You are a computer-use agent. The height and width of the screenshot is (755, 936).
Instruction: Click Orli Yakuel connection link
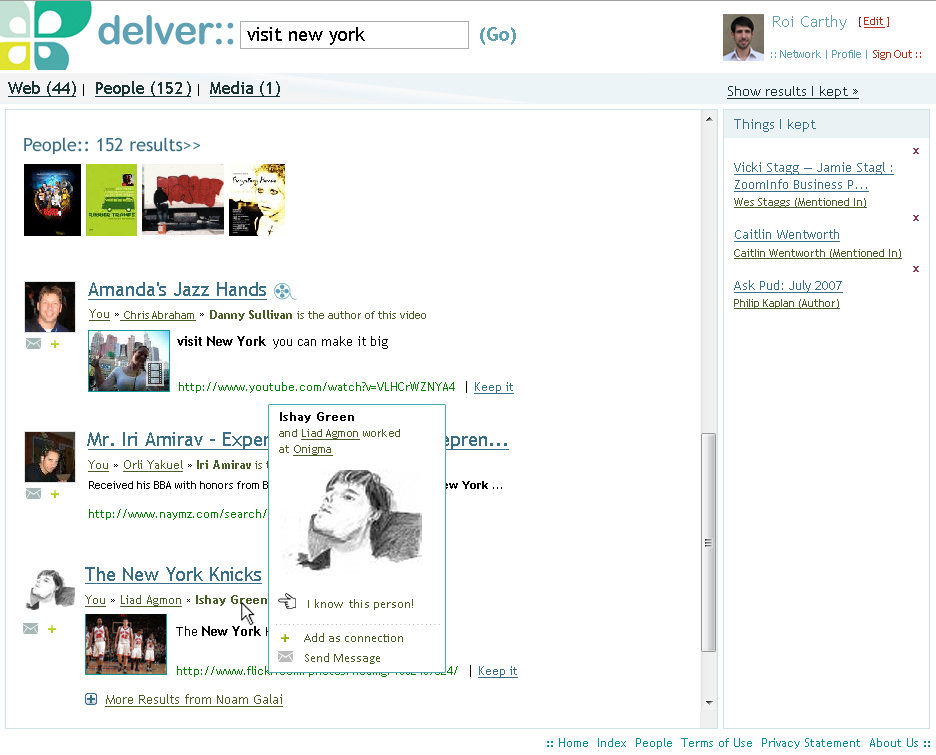(x=153, y=465)
